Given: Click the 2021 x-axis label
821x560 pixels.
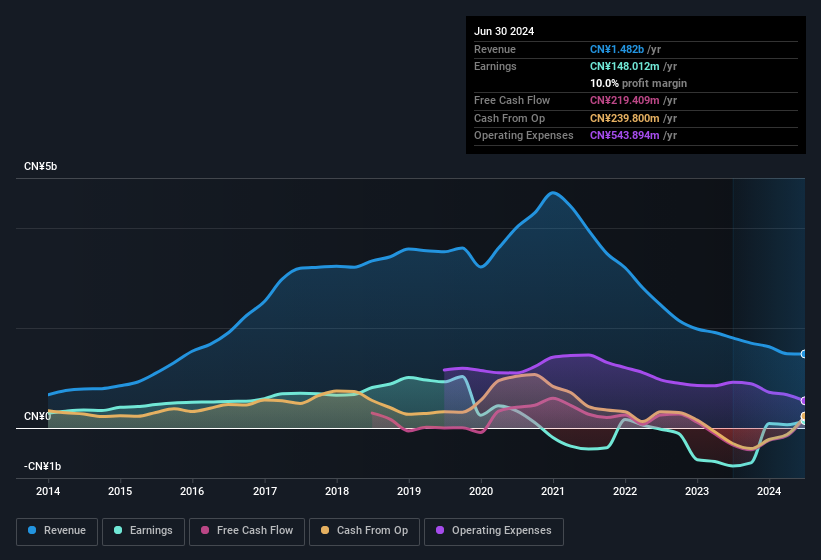Looking at the screenshot, I should 553,491.
